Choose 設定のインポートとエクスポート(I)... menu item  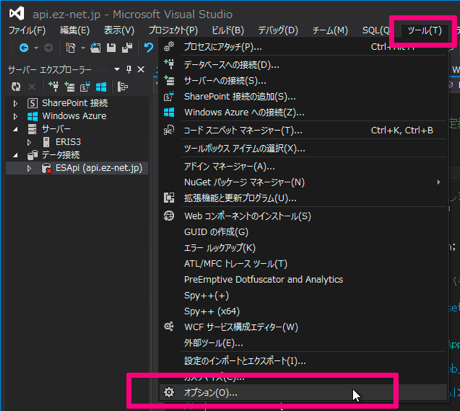point(303,361)
